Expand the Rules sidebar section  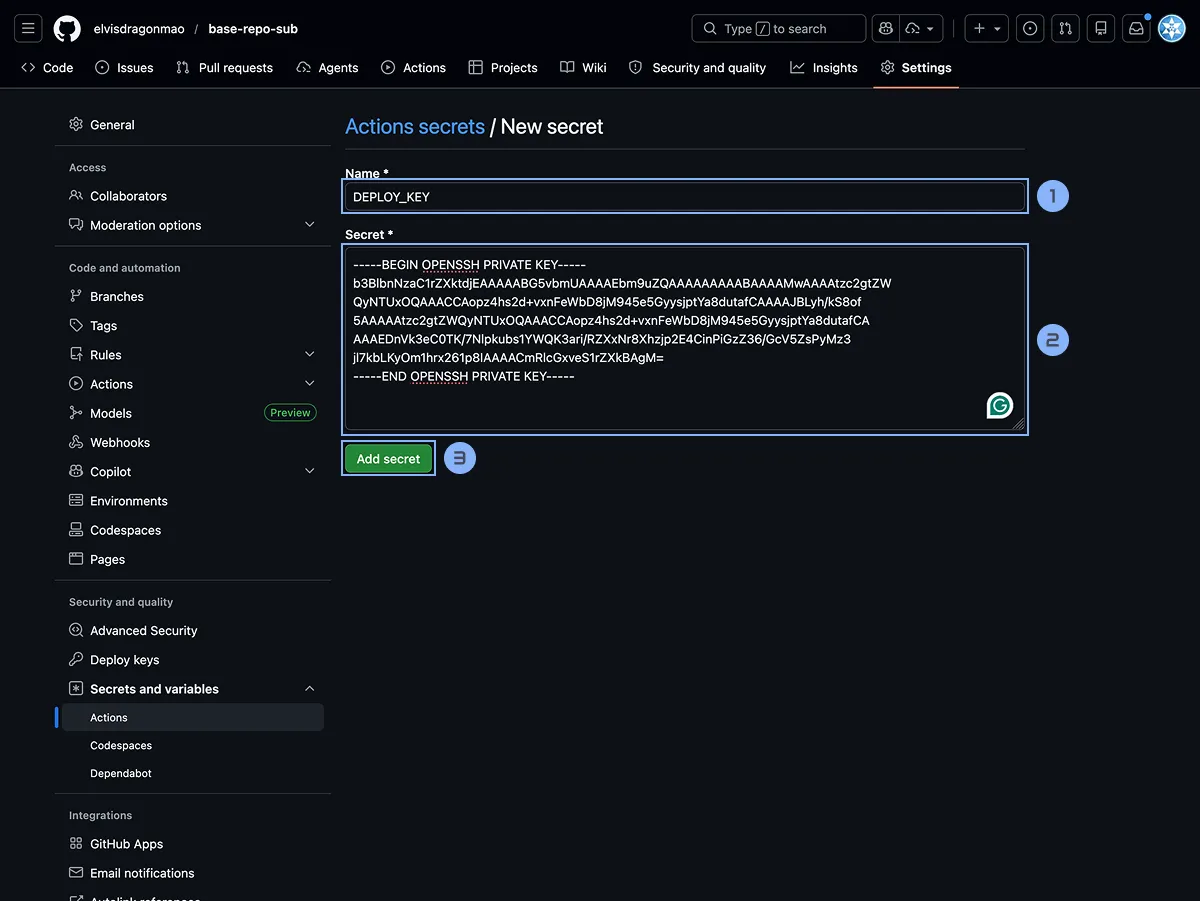coord(309,355)
